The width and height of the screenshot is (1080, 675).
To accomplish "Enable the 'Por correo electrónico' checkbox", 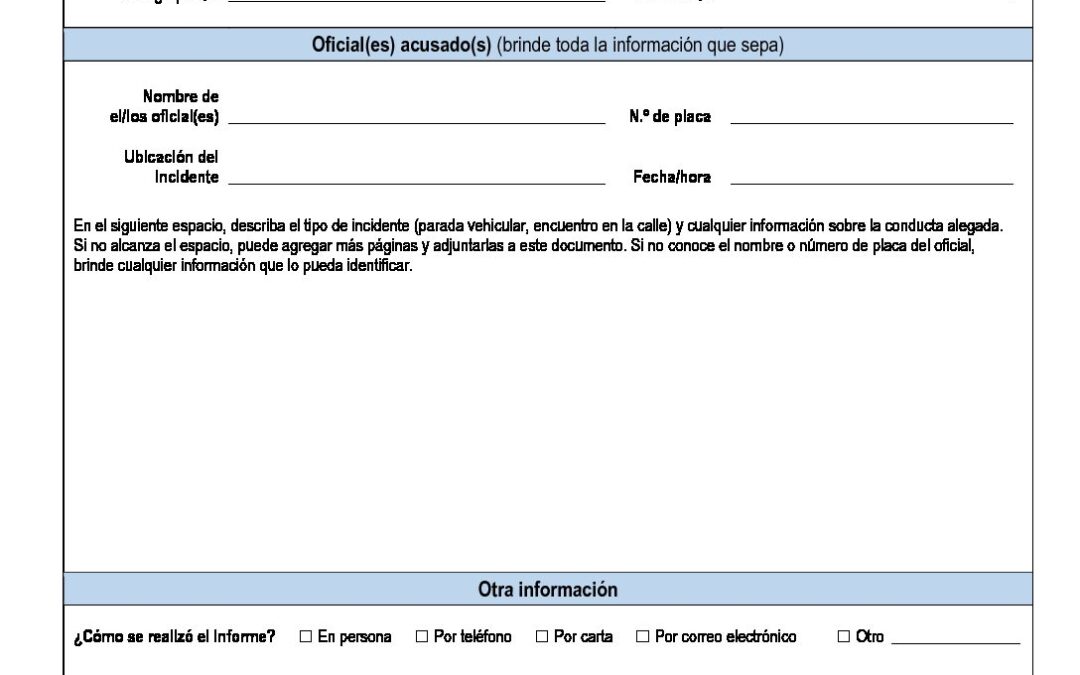I will pyautogui.click(x=643, y=637).
